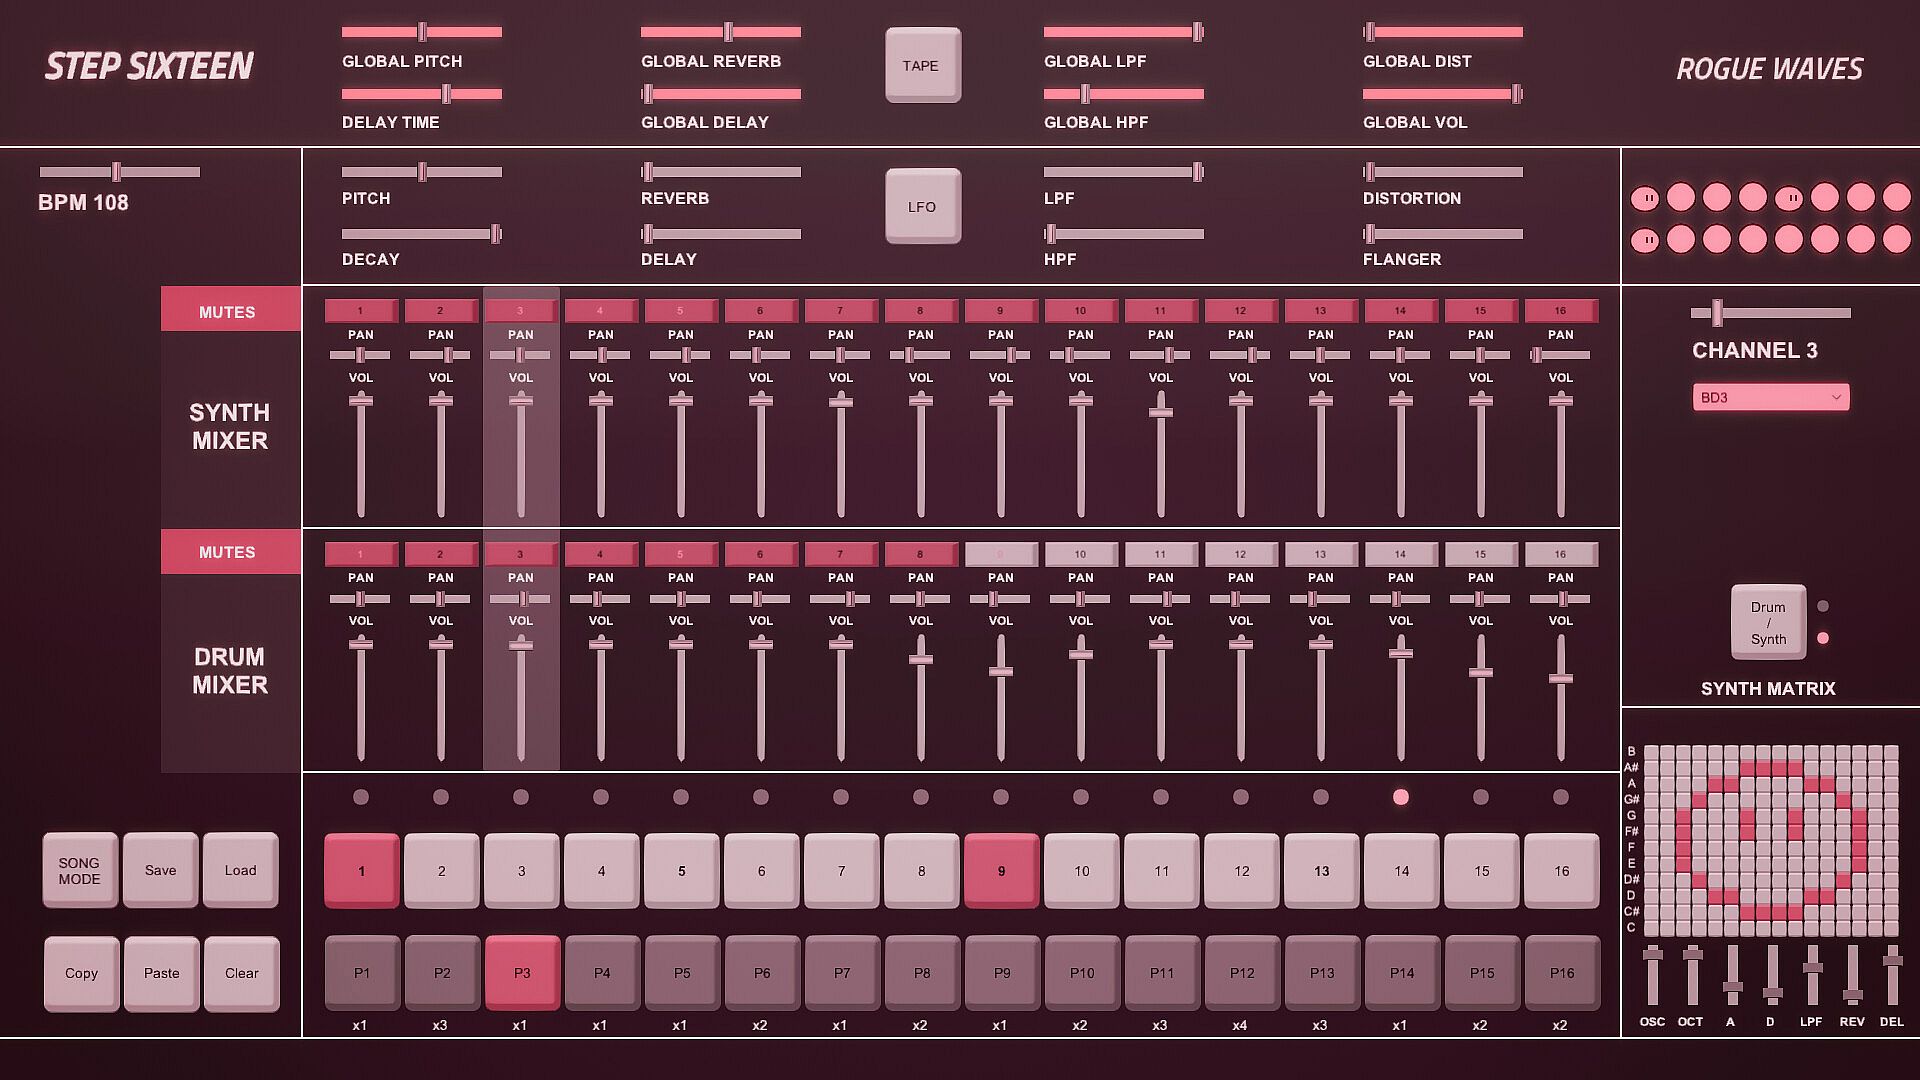Select pattern P12 pad

1241,972
